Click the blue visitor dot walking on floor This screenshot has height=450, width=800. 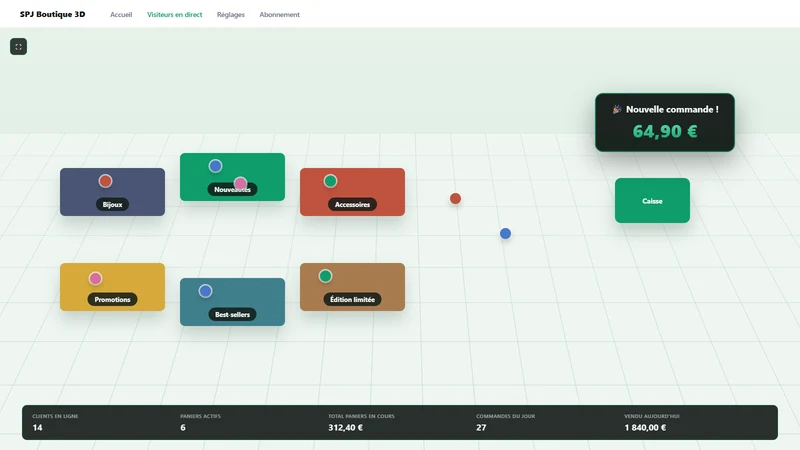[505, 234]
